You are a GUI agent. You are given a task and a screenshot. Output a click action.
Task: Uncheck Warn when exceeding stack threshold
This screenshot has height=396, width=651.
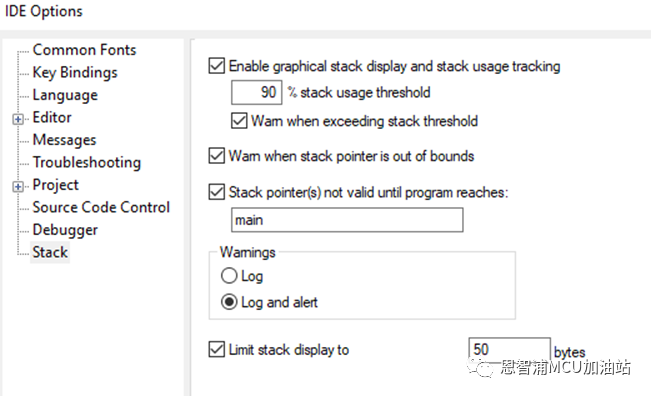click(x=239, y=121)
